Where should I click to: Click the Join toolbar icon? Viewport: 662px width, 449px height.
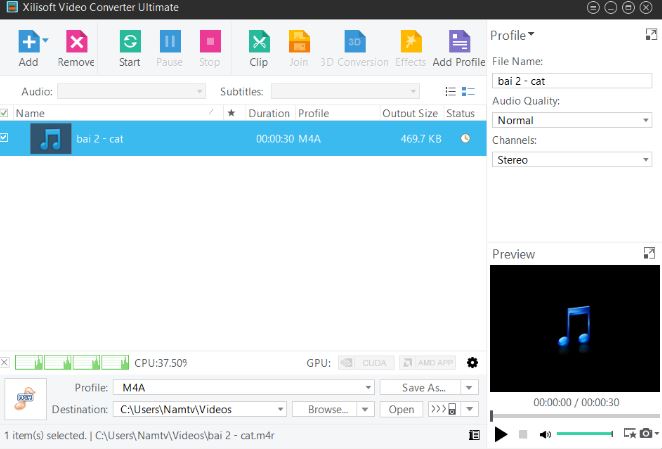(x=299, y=41)
